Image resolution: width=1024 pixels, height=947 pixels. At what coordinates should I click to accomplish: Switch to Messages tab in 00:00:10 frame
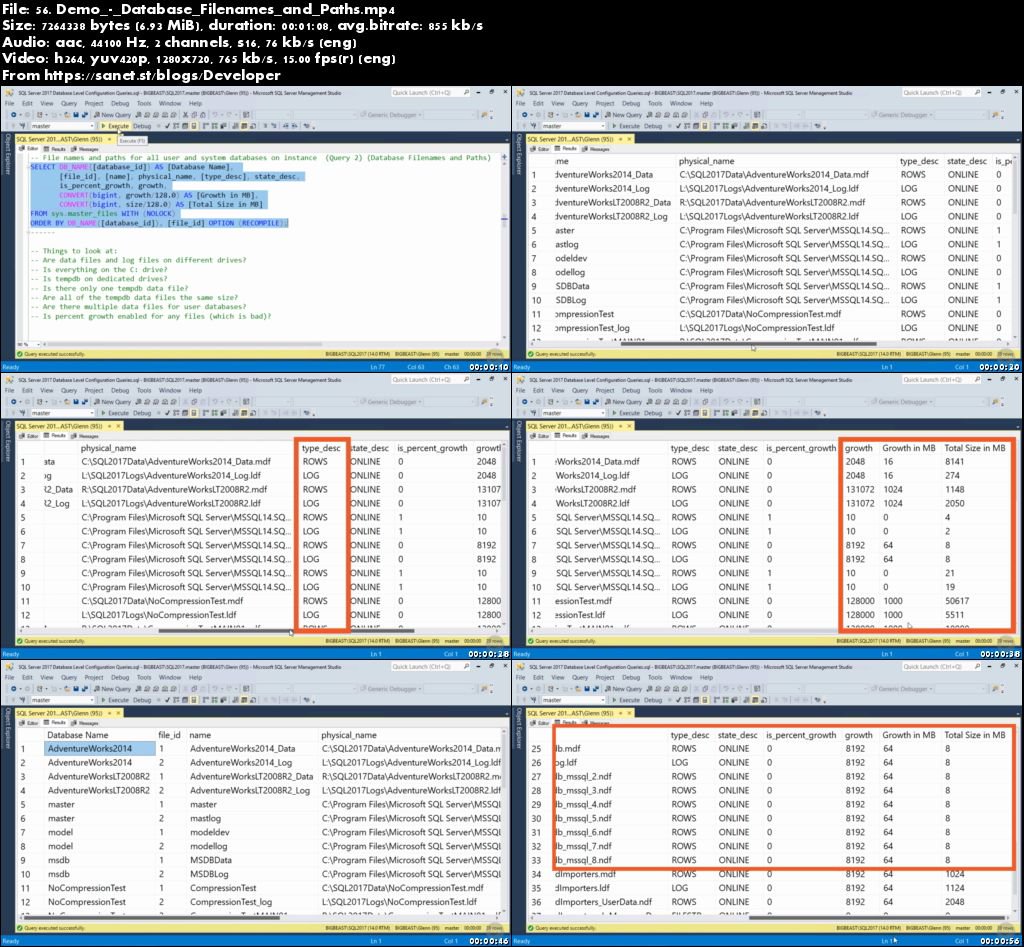coord(85,149)
